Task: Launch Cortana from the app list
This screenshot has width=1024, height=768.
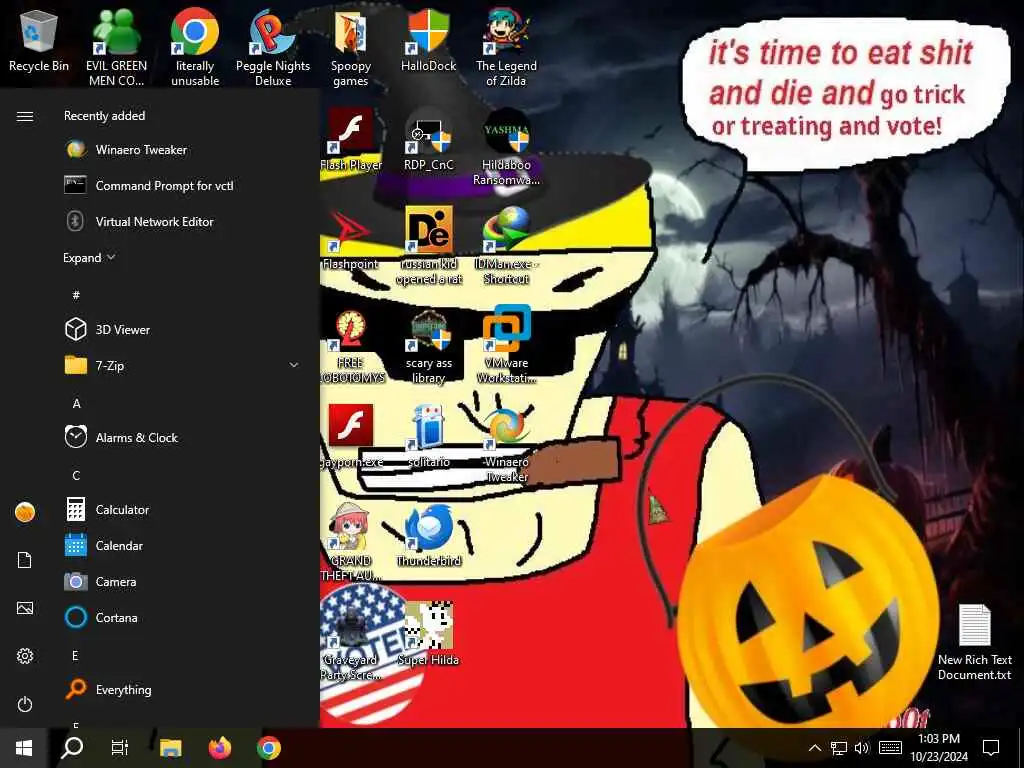Action: 182,617
